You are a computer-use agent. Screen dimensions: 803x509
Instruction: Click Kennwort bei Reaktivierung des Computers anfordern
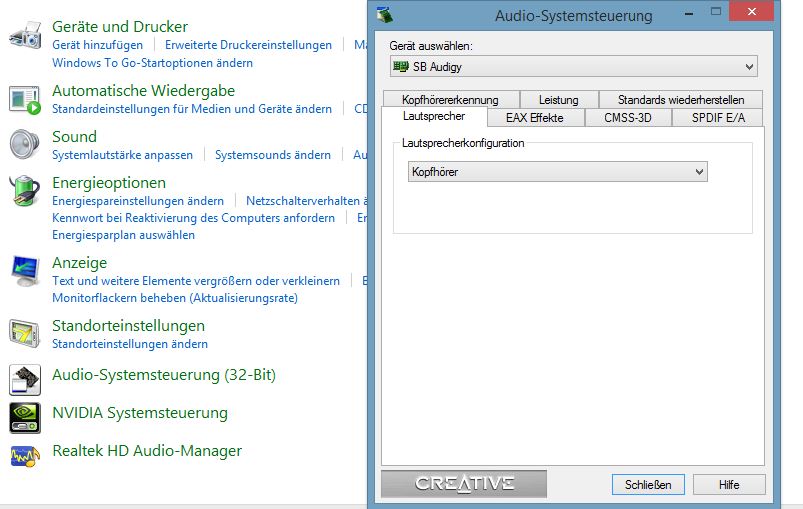point(194,218)
